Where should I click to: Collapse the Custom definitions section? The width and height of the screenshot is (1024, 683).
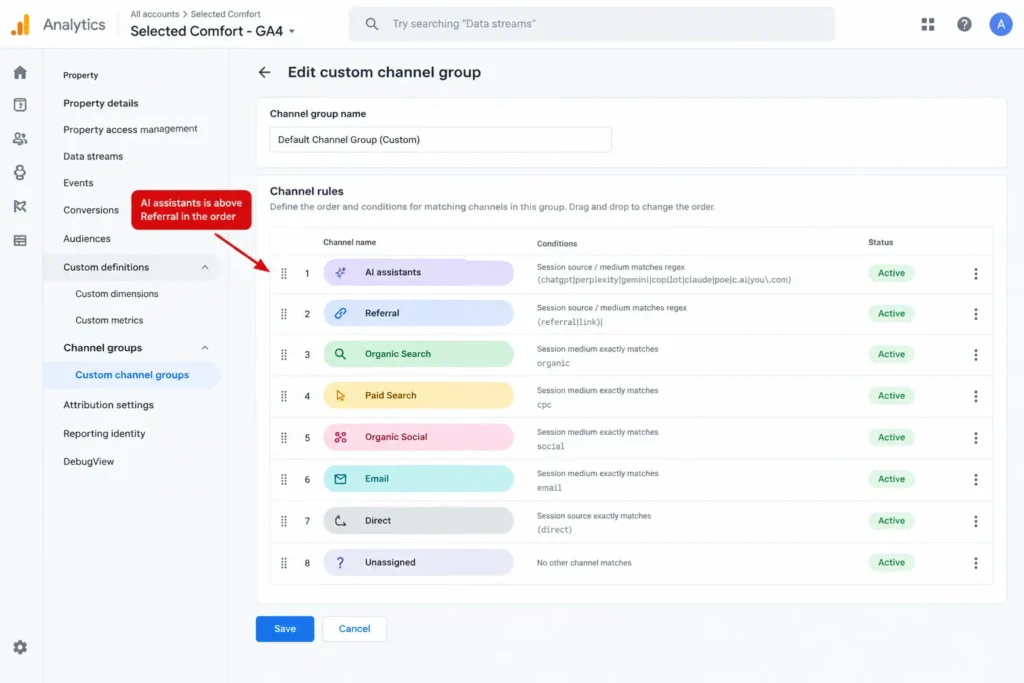205,267
